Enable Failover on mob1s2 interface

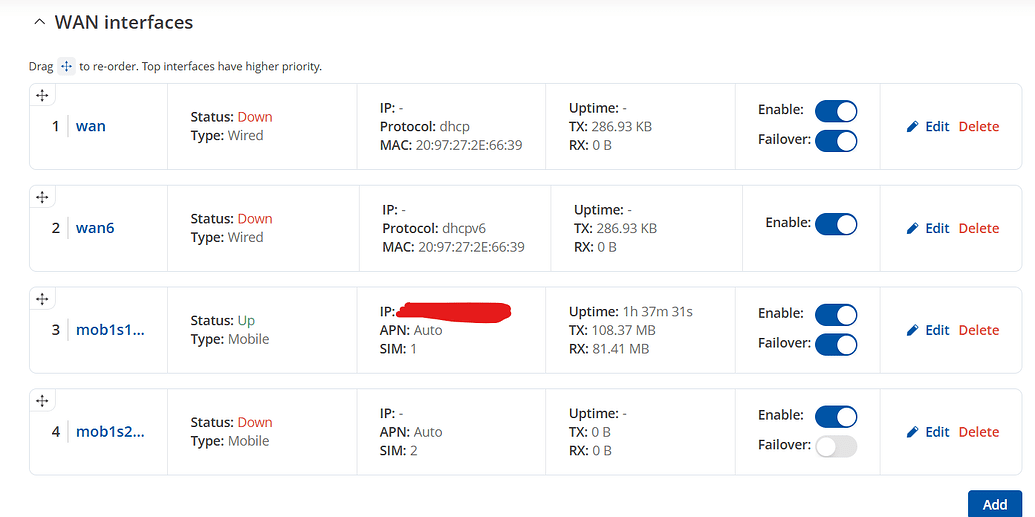tap(836, 447)
